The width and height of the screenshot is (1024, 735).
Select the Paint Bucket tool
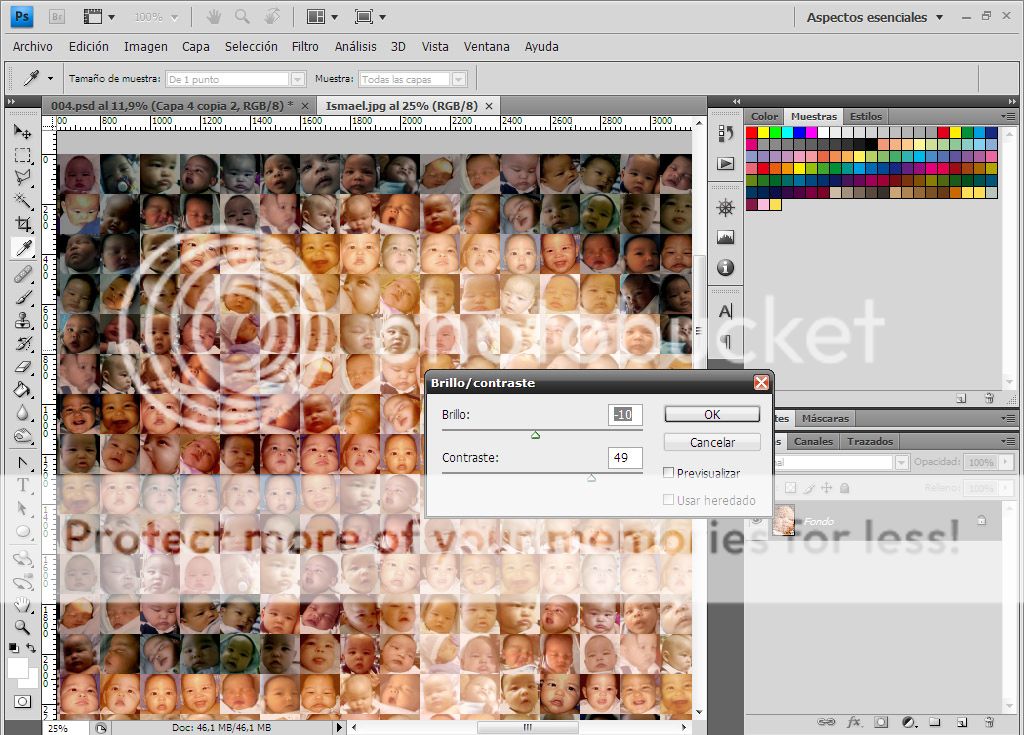point(23,389)
